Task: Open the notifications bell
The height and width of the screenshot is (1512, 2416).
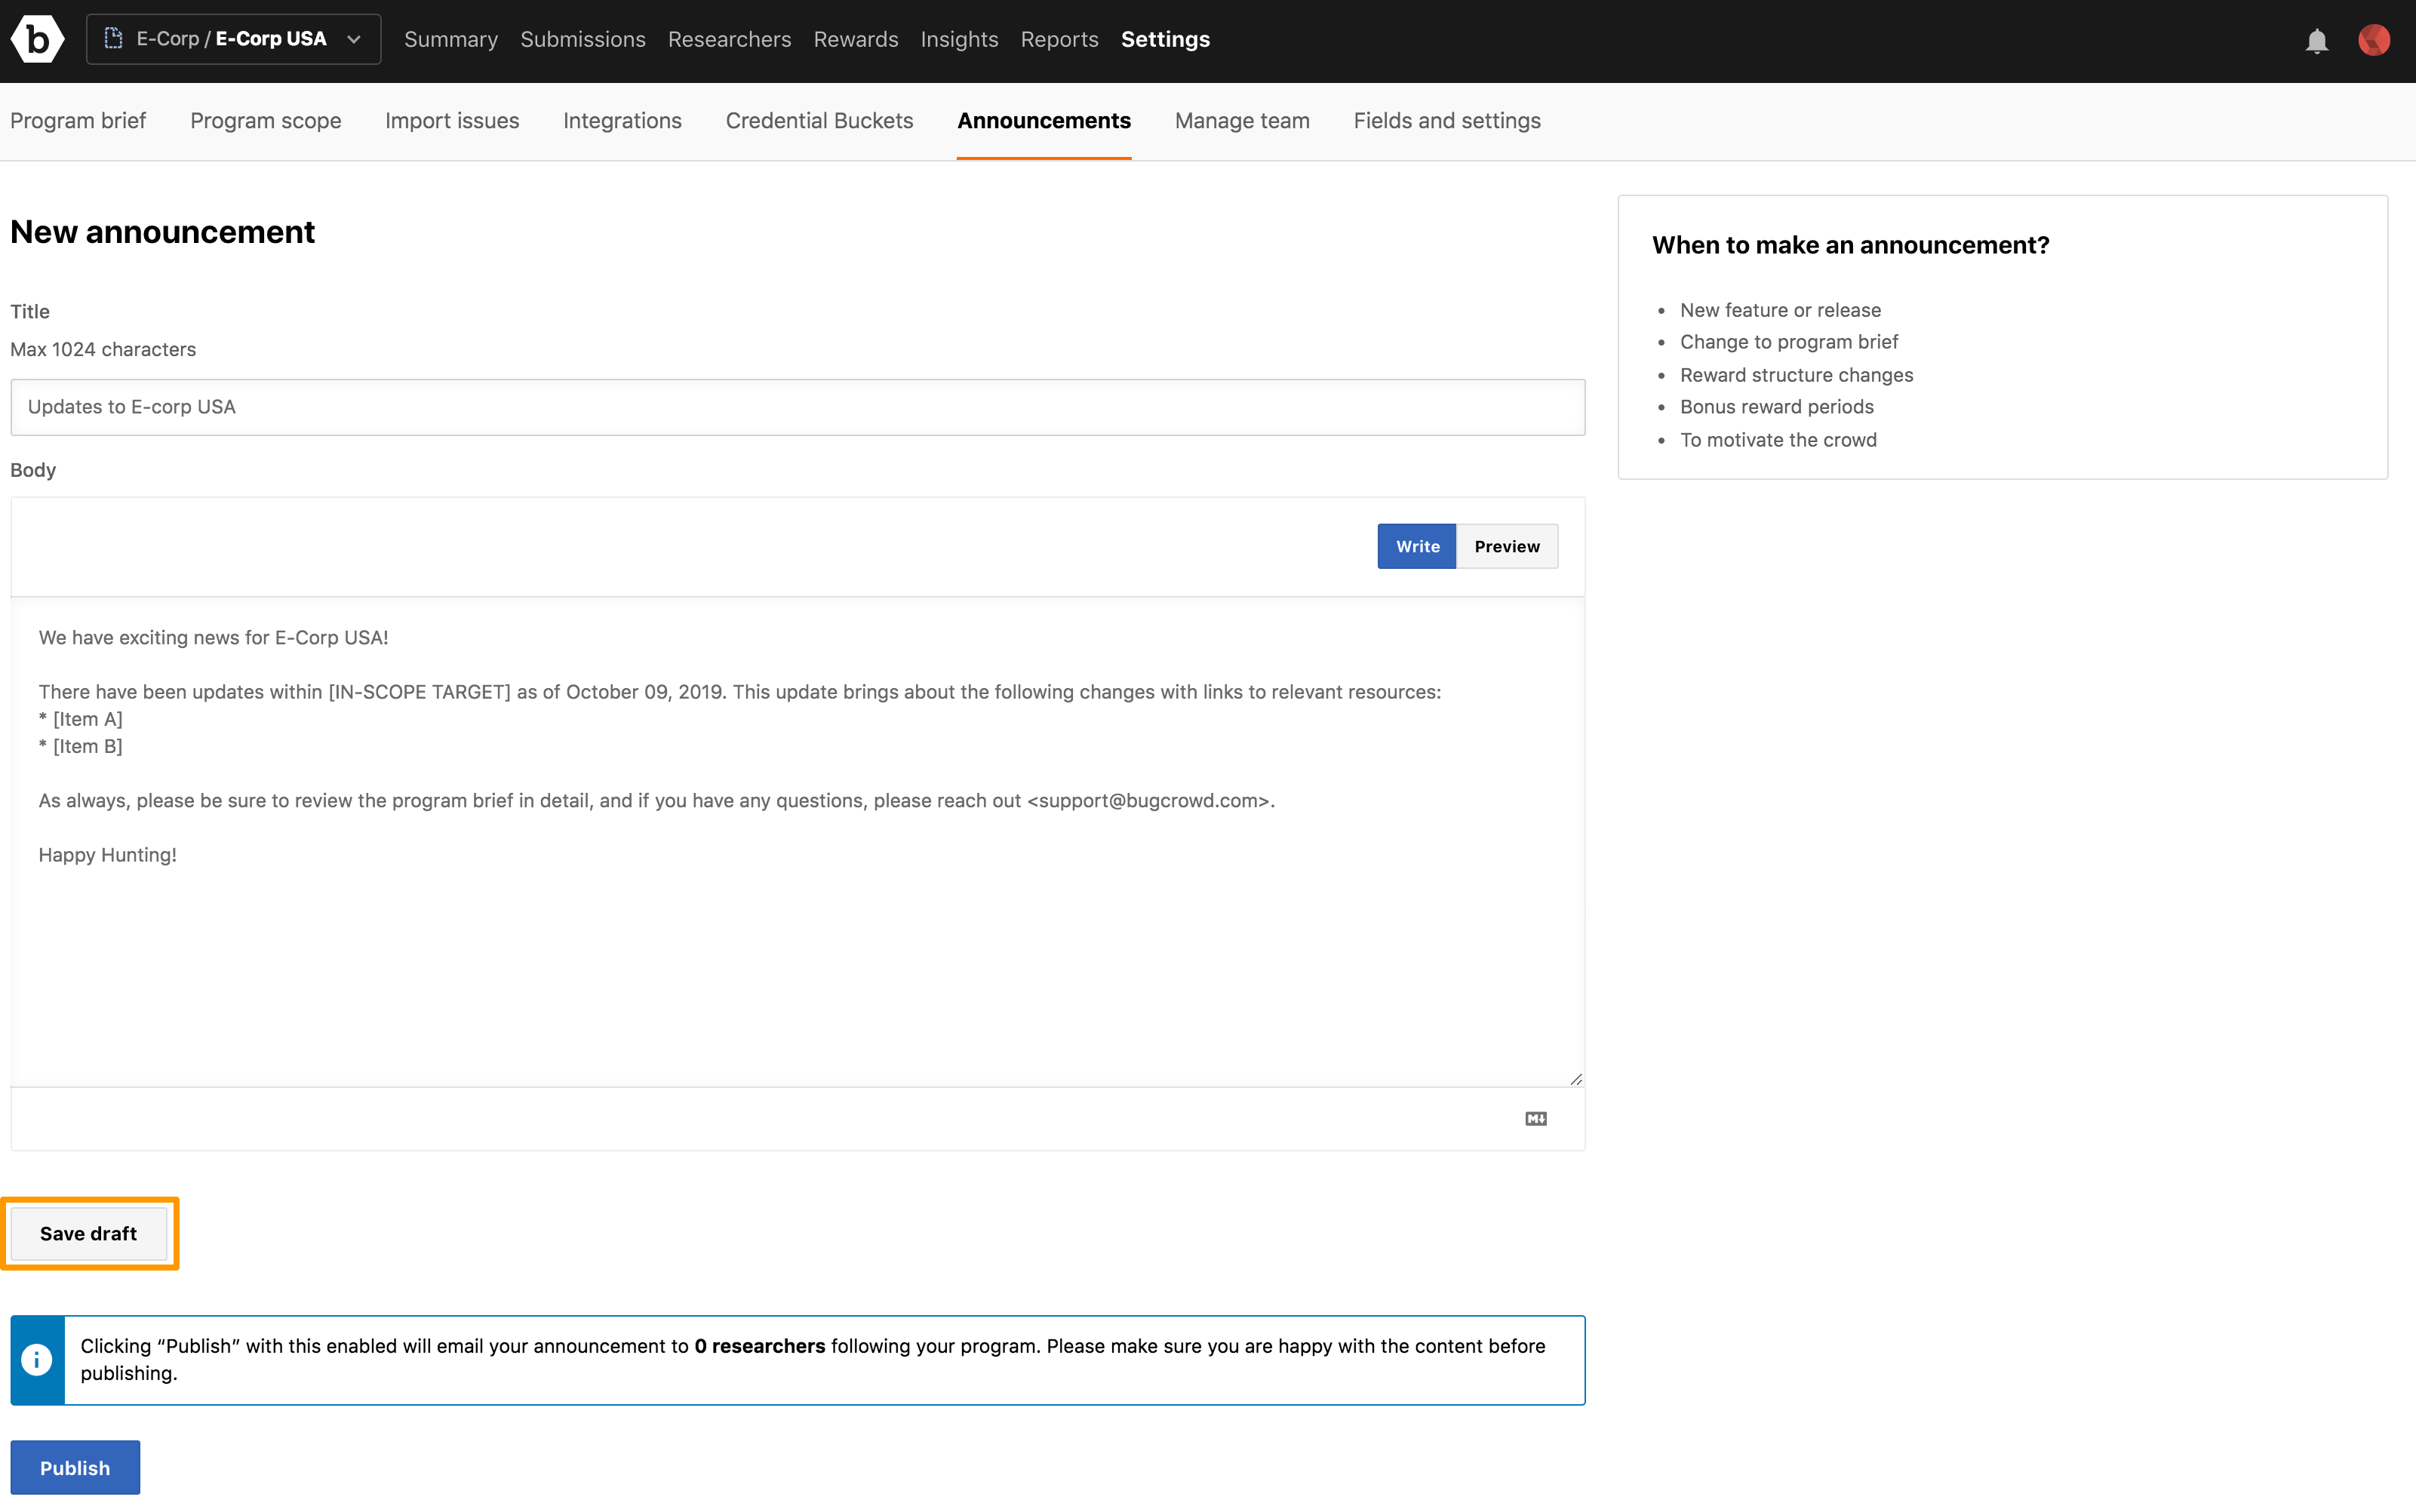Action: (x=2316, y=41)
